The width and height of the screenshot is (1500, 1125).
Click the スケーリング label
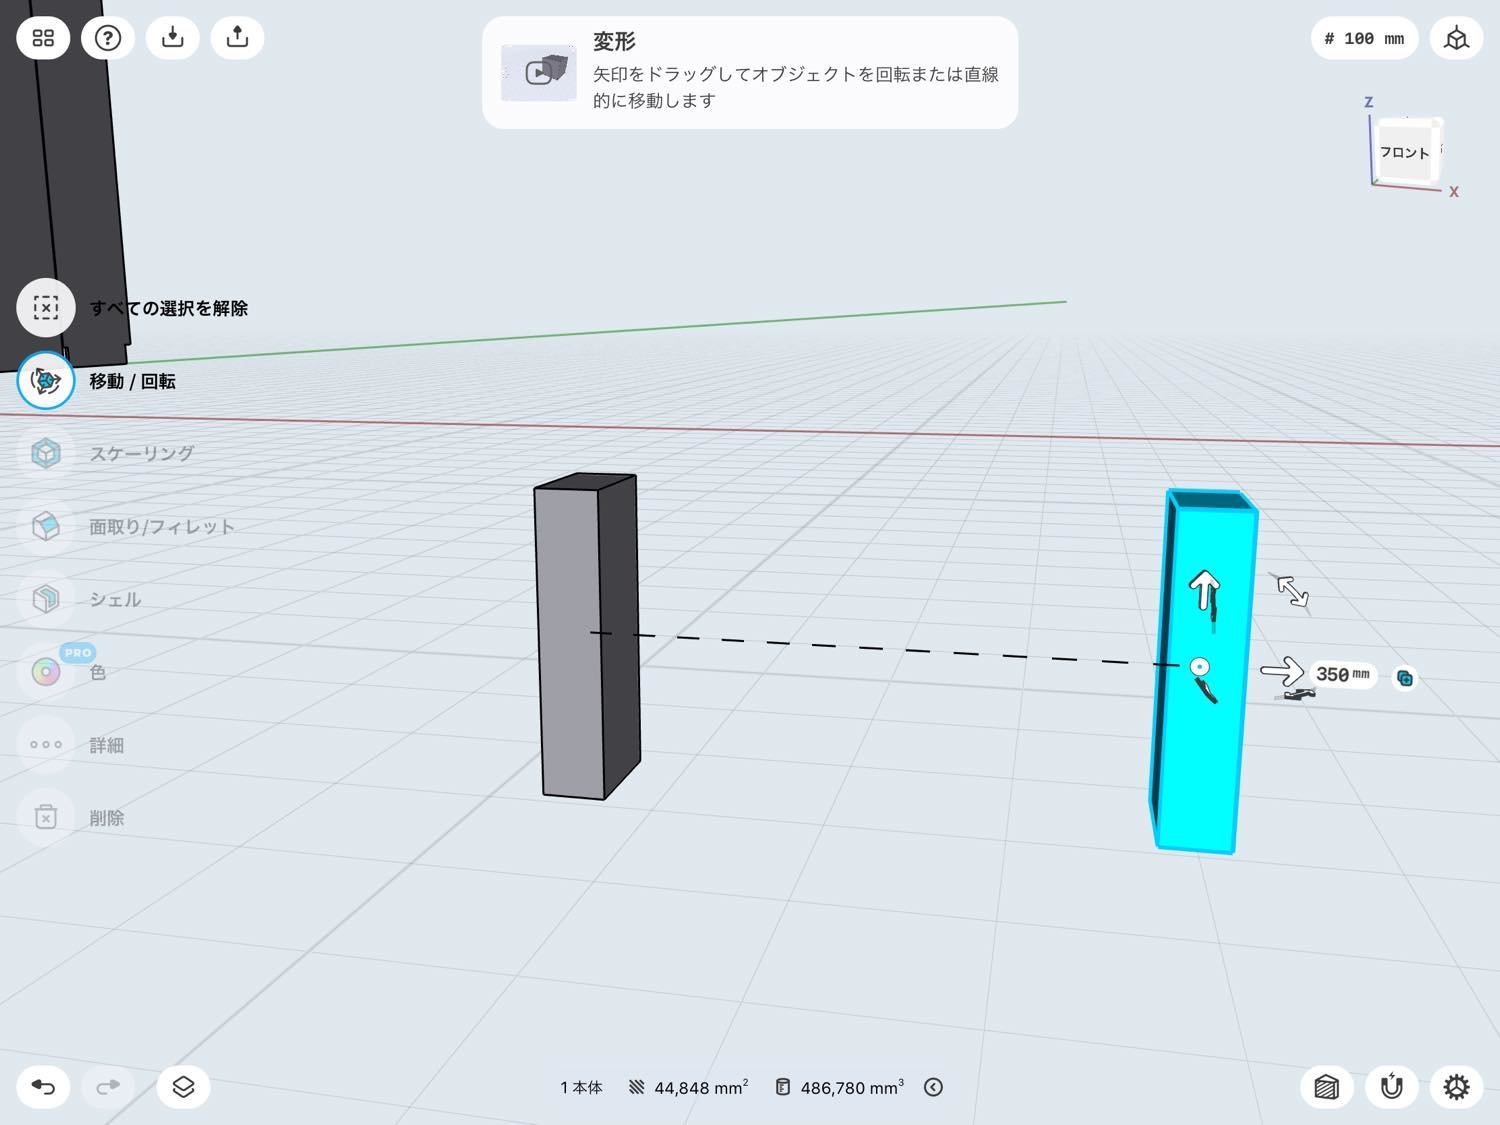tap(142, 453)
